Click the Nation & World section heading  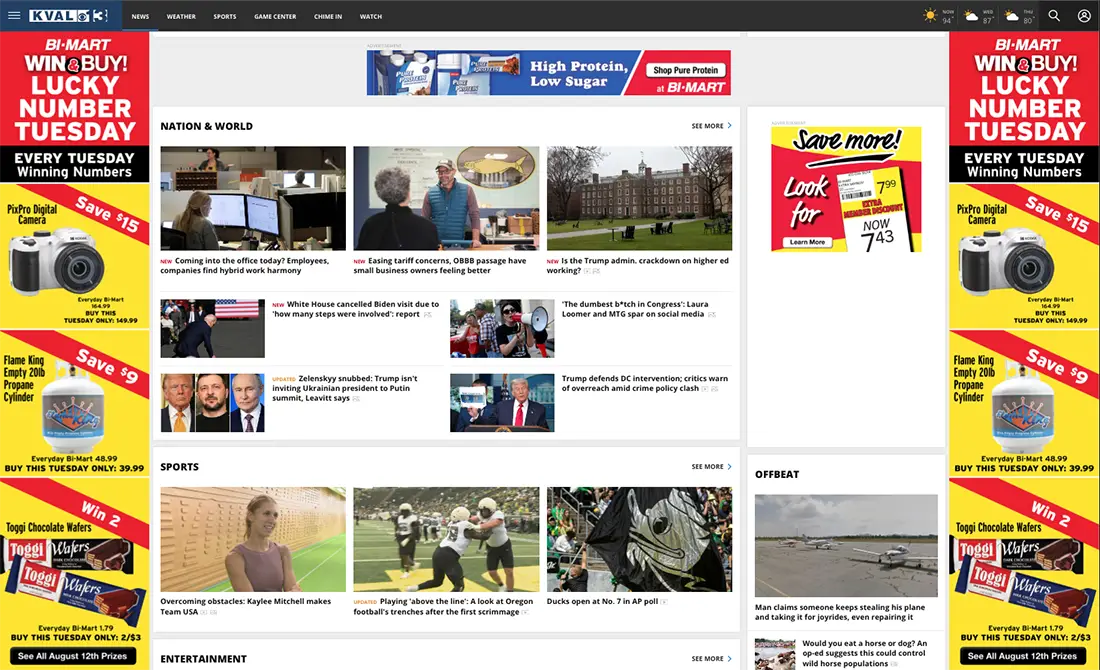(x=206, y=126)
